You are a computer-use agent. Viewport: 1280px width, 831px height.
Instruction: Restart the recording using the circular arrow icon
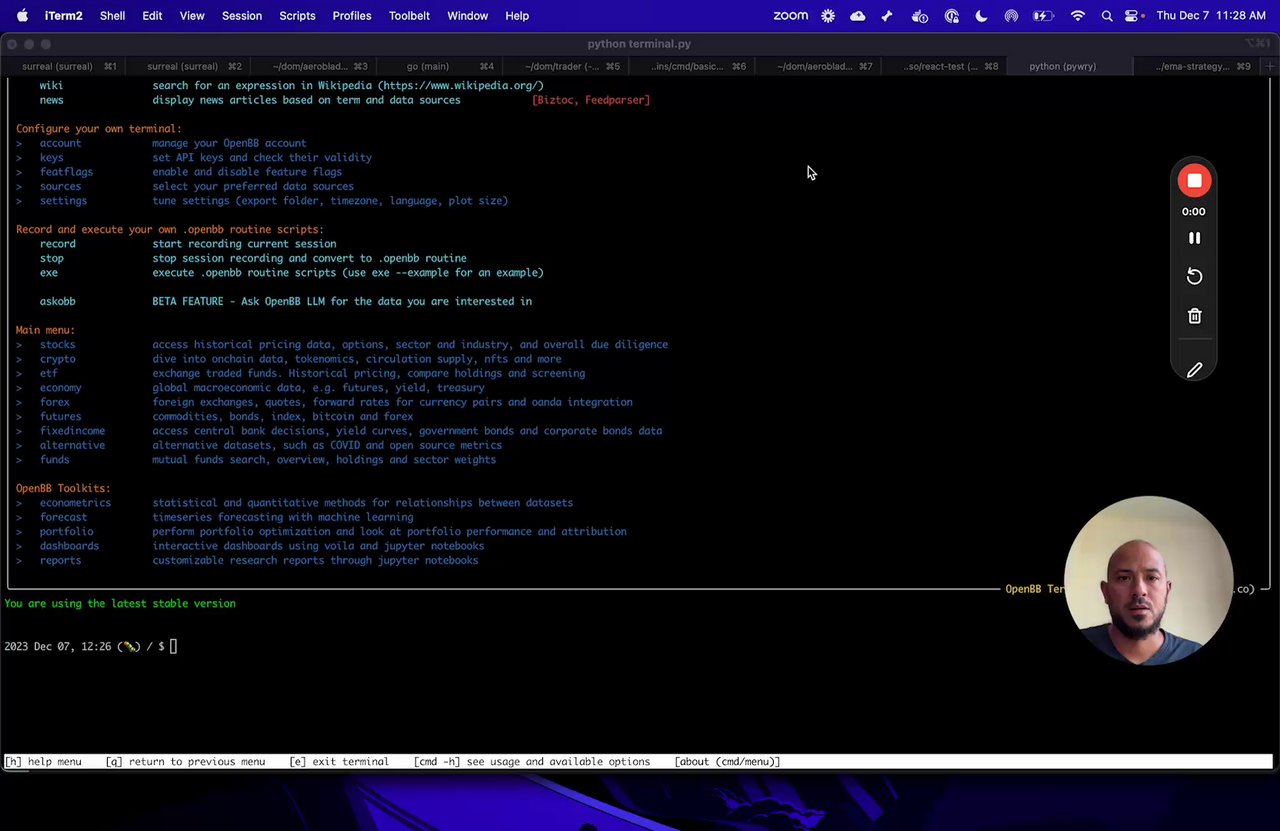coord(1194,276)
